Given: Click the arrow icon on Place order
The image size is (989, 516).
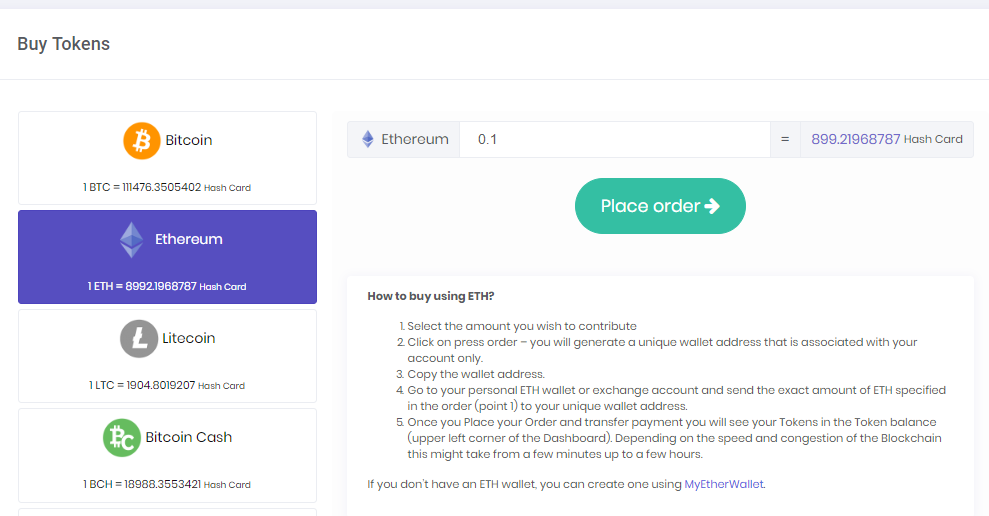Looking at the screenshot, I should 712,206.
